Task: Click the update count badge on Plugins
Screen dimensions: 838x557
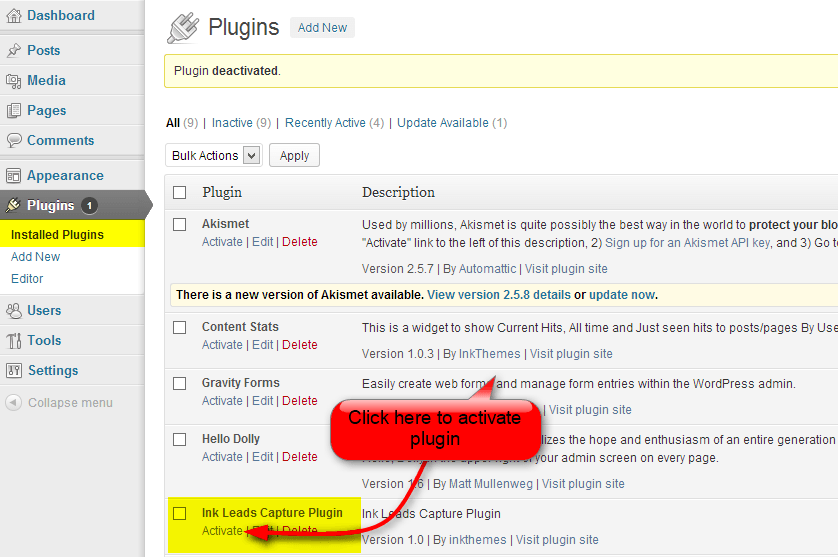Action: coord(89,205)
